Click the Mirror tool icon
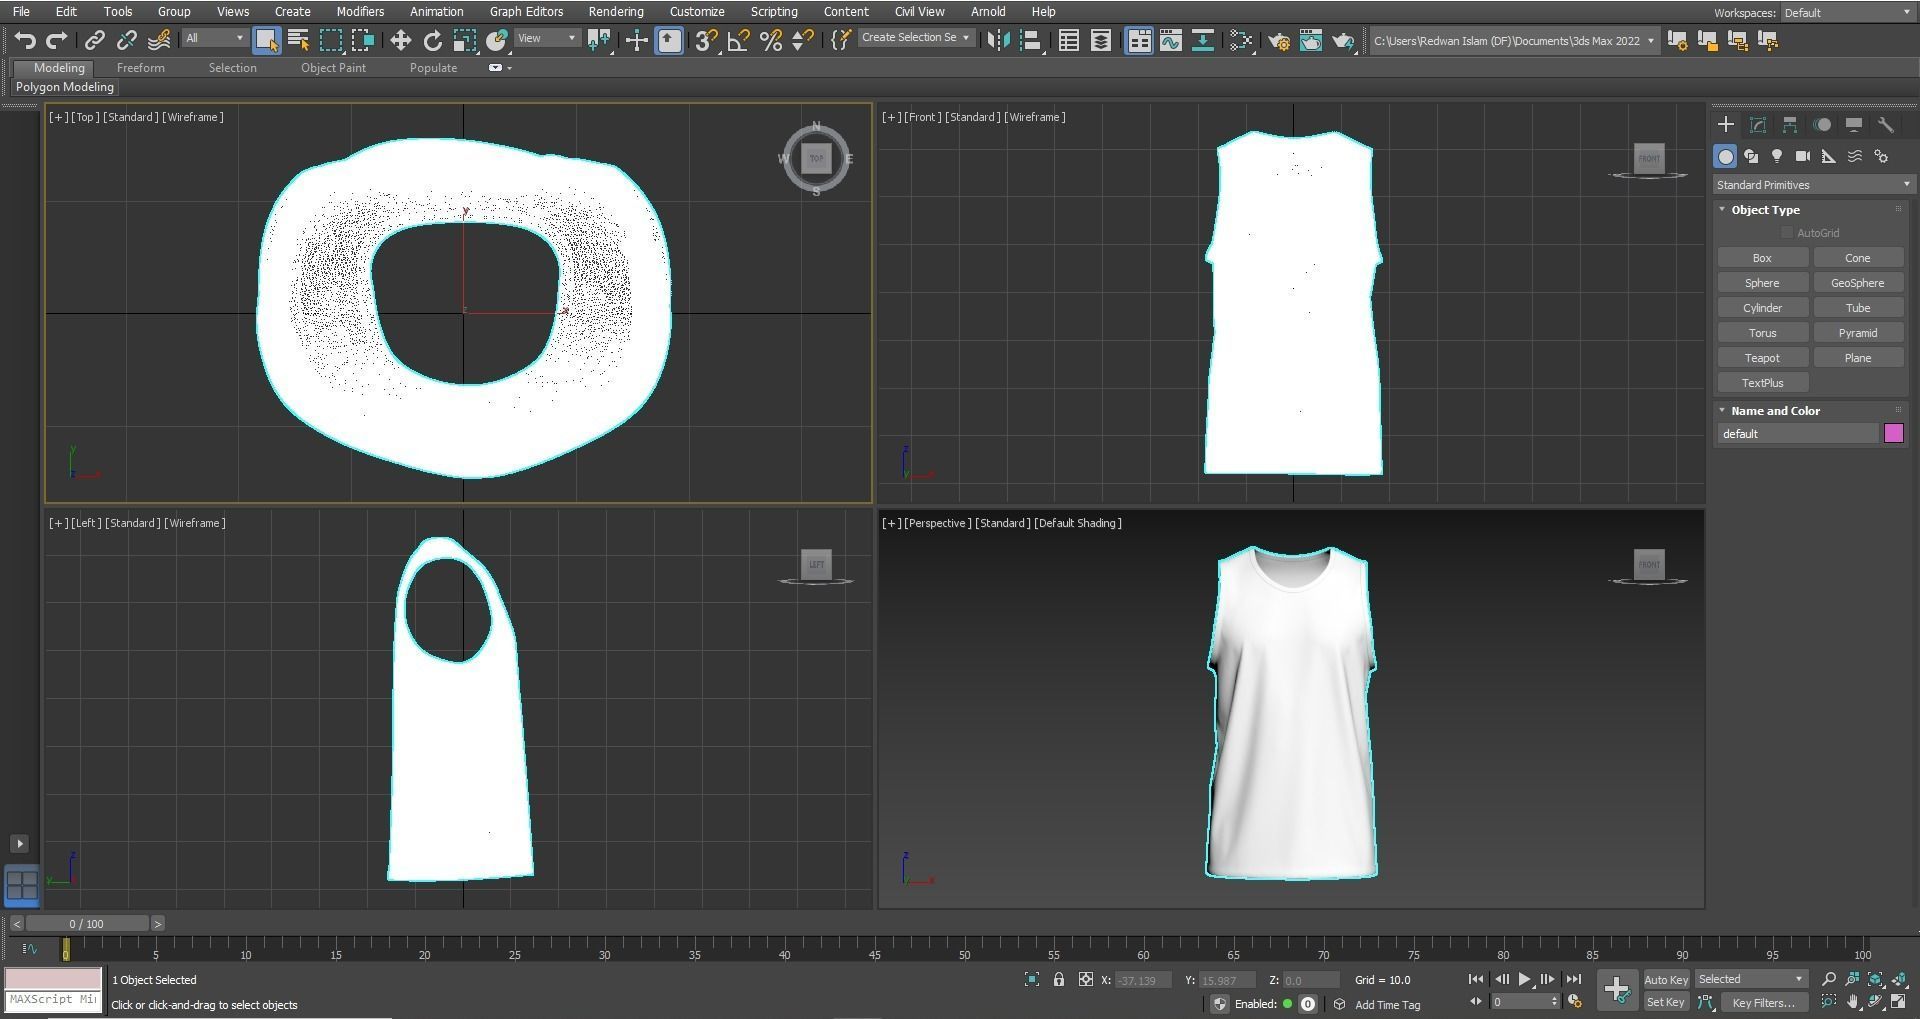 click(998, 40)
